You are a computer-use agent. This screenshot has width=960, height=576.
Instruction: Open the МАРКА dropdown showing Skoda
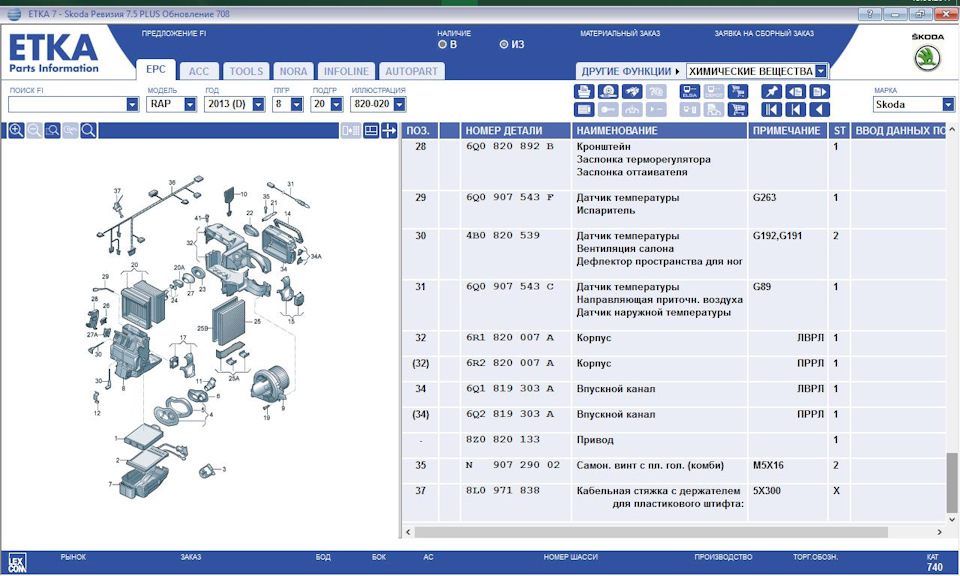tap(948, 105)
